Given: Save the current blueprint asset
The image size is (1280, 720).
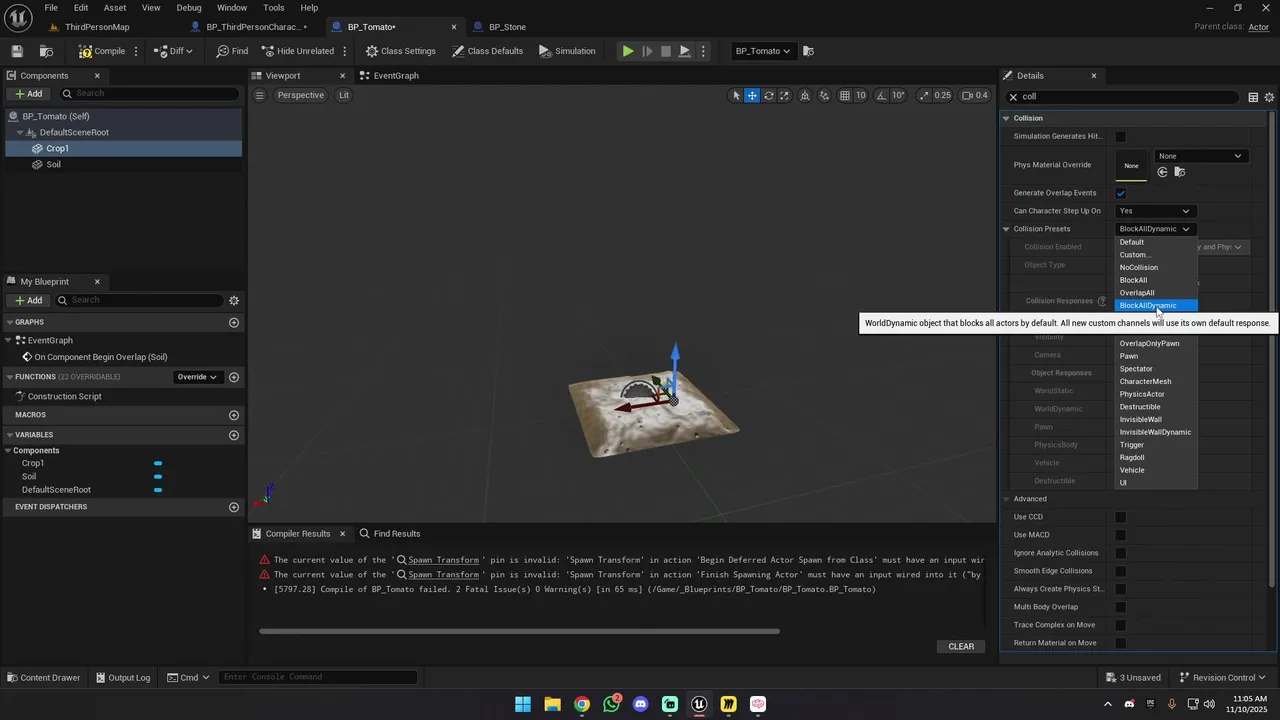Looking at the screenshot, I should (x=17, y=51).
